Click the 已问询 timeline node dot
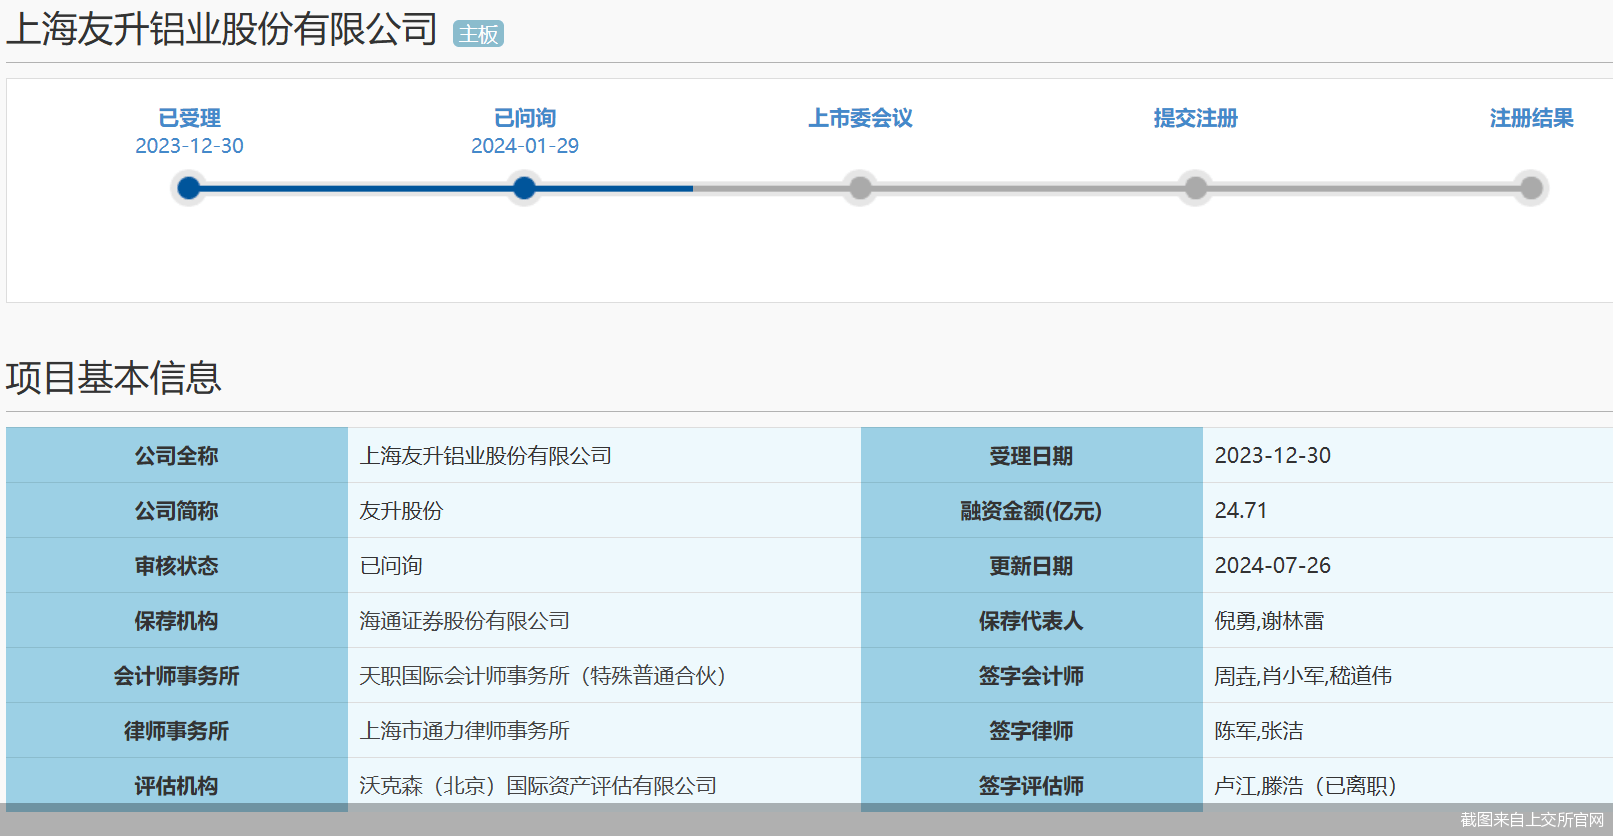The height and width of the screenshot is (836, 1613). (x=524, y=188)
